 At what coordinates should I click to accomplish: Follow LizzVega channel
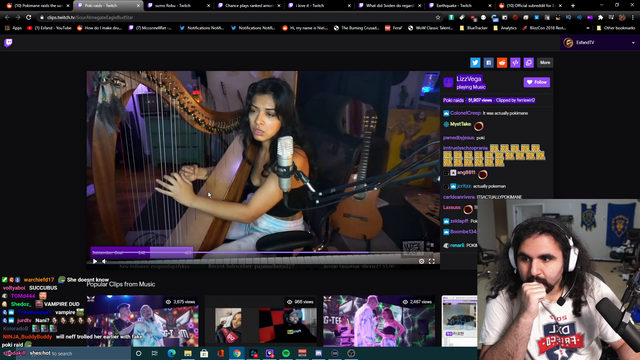(537, 82)
